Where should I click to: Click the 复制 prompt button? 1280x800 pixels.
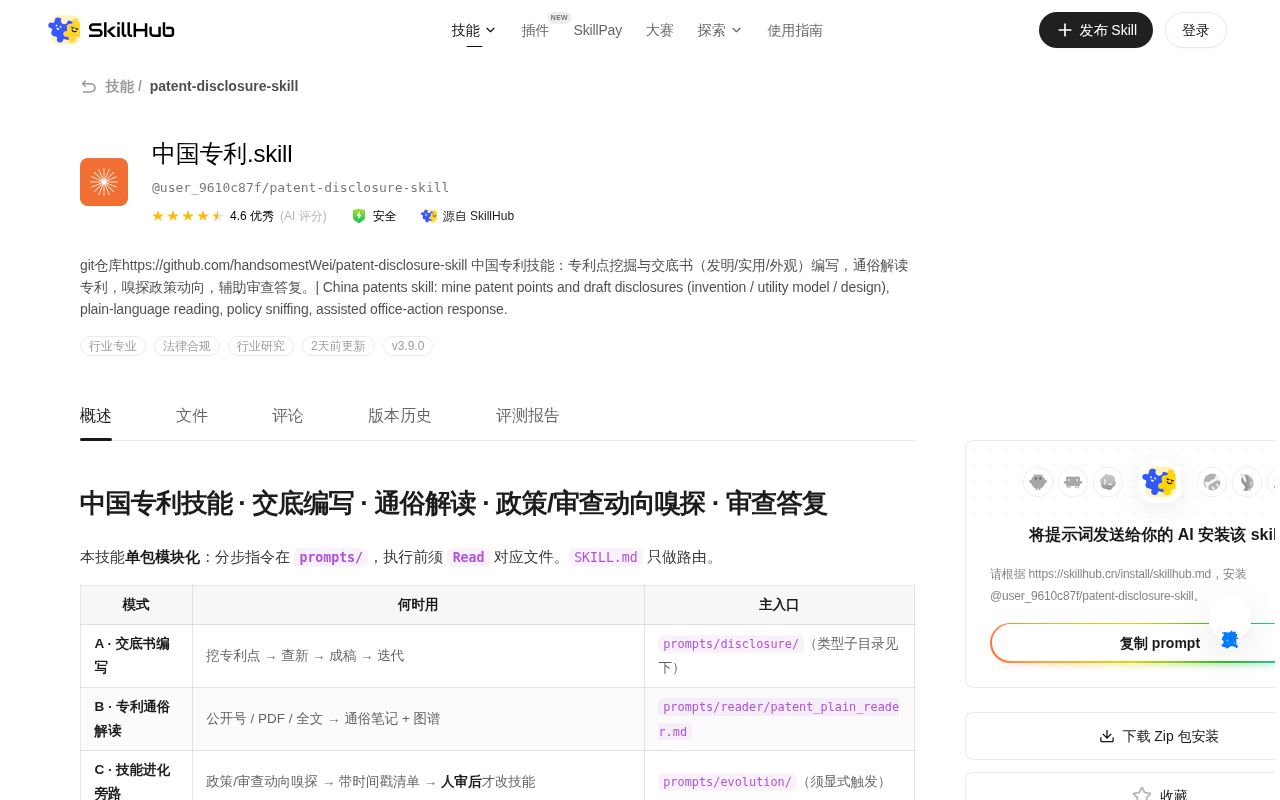(x=1135, y=643)
